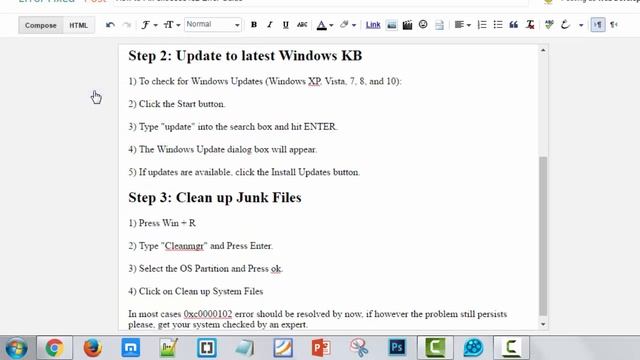640x360 pixels.
Task: Click the line '1) Press Win + R'
Action: pos(162,223)
